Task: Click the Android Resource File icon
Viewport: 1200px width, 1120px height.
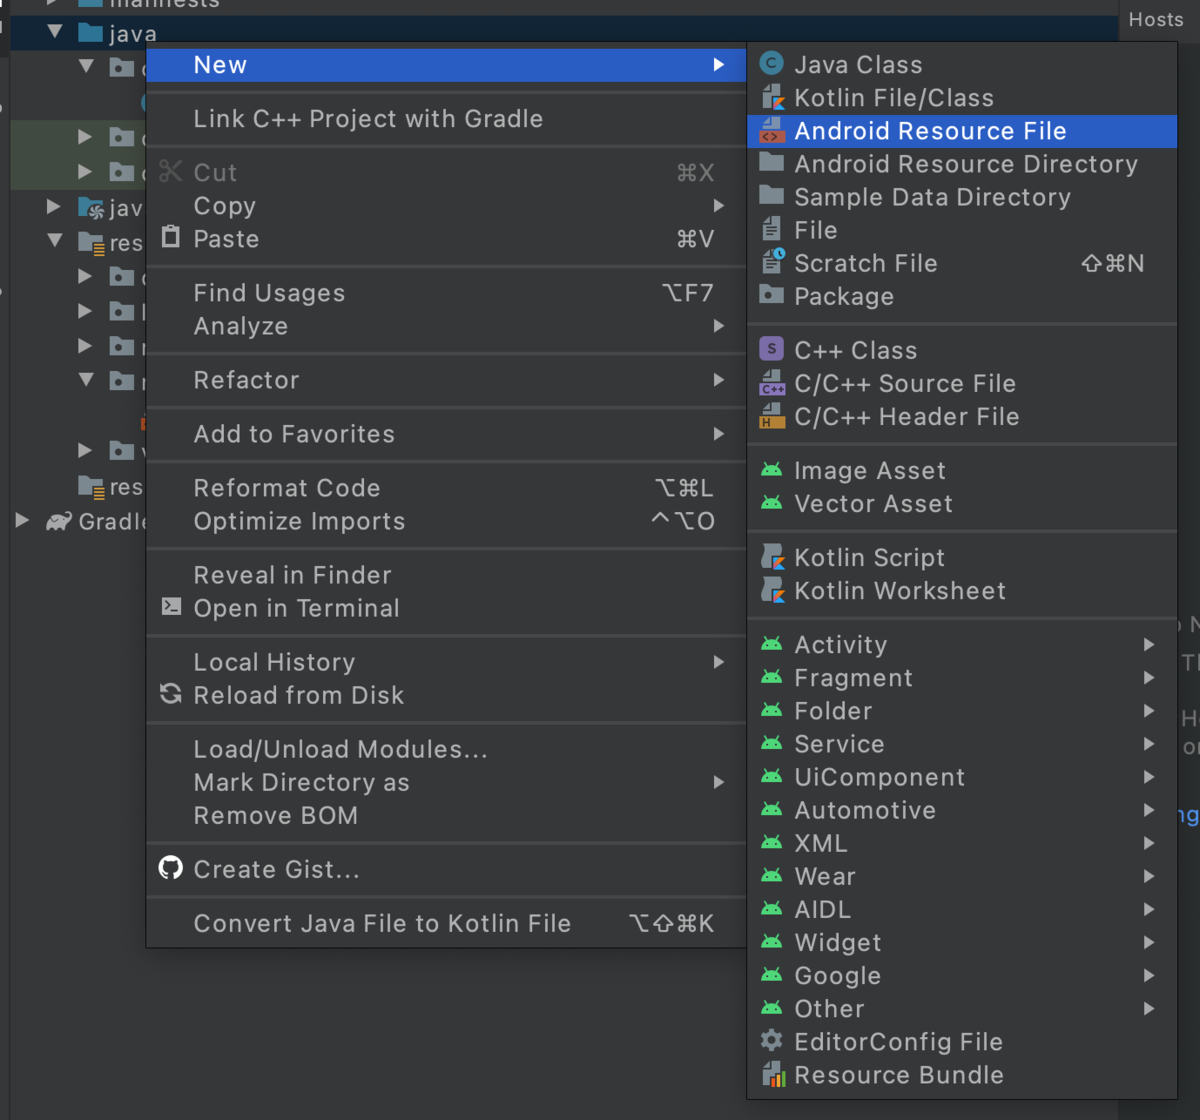Action: pyautogui.click(x=771, y=130)
